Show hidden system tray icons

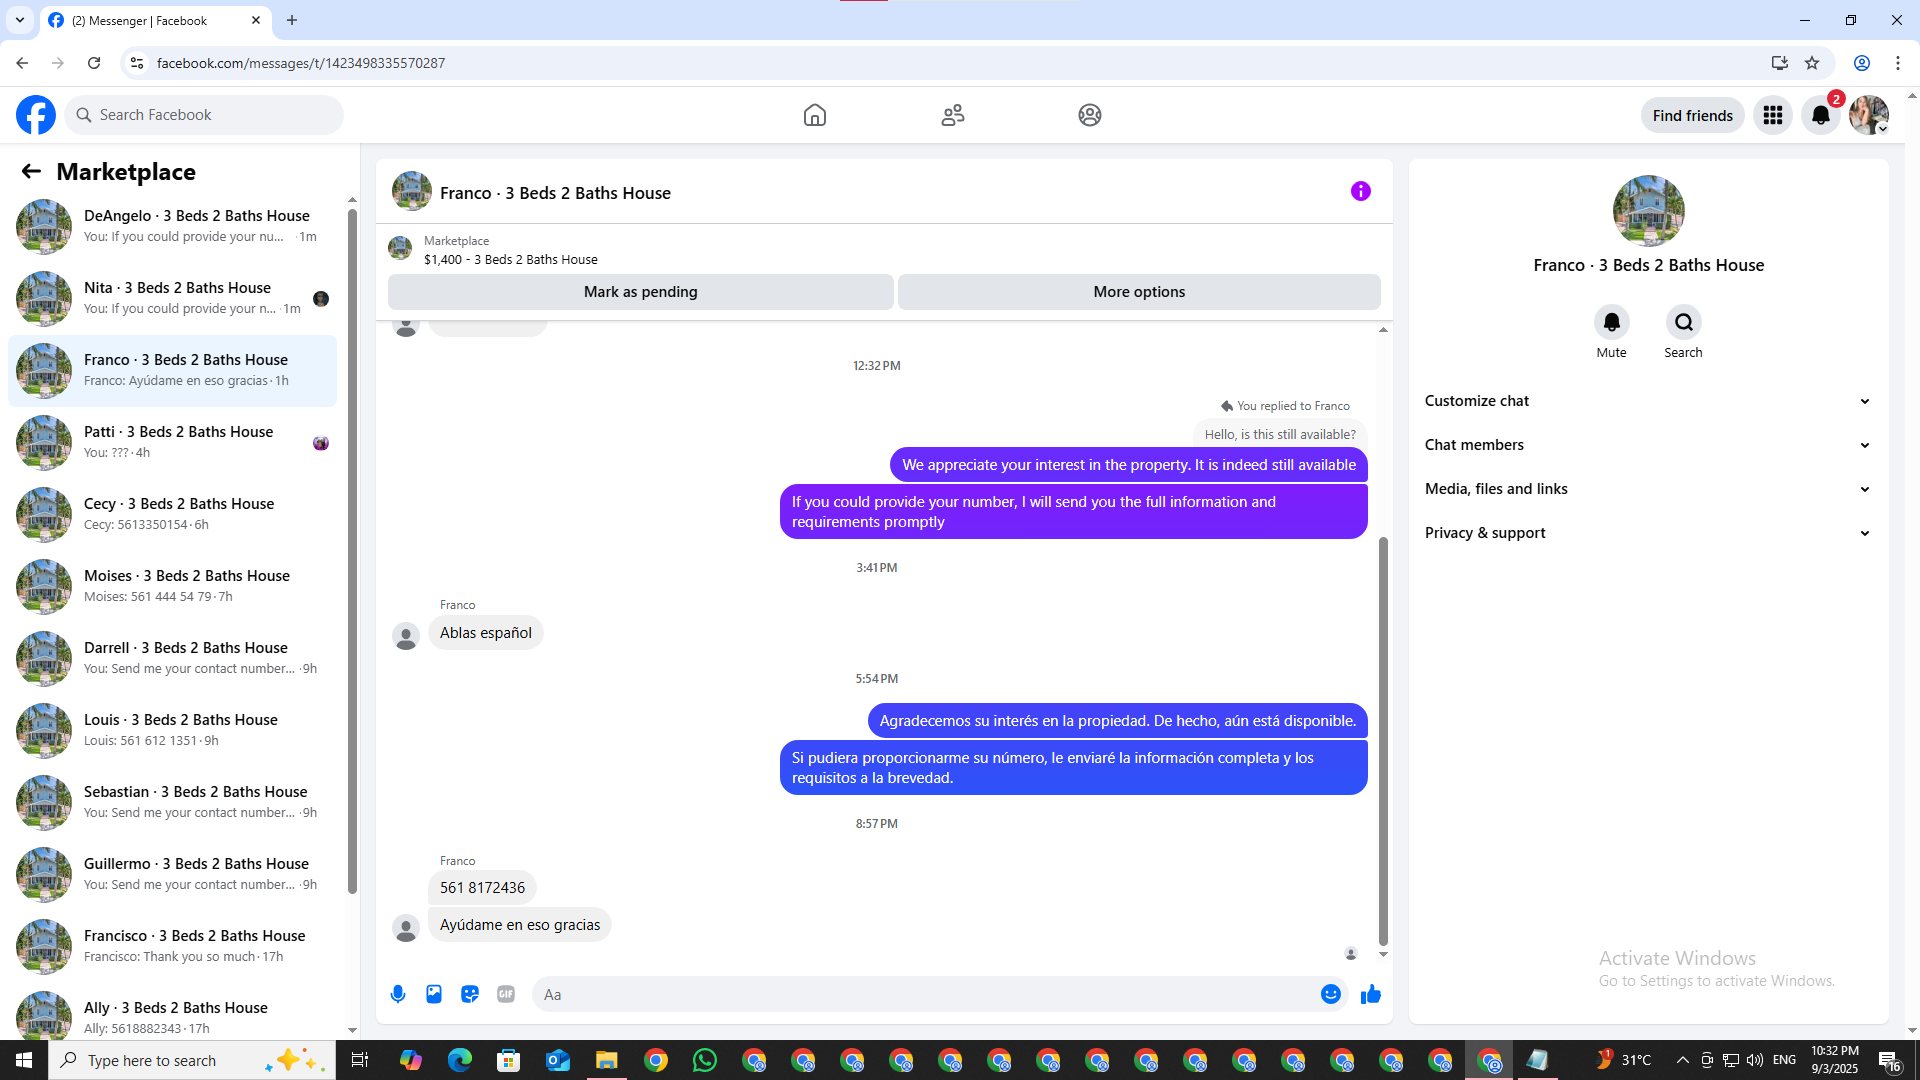tap(1682, 1060)
